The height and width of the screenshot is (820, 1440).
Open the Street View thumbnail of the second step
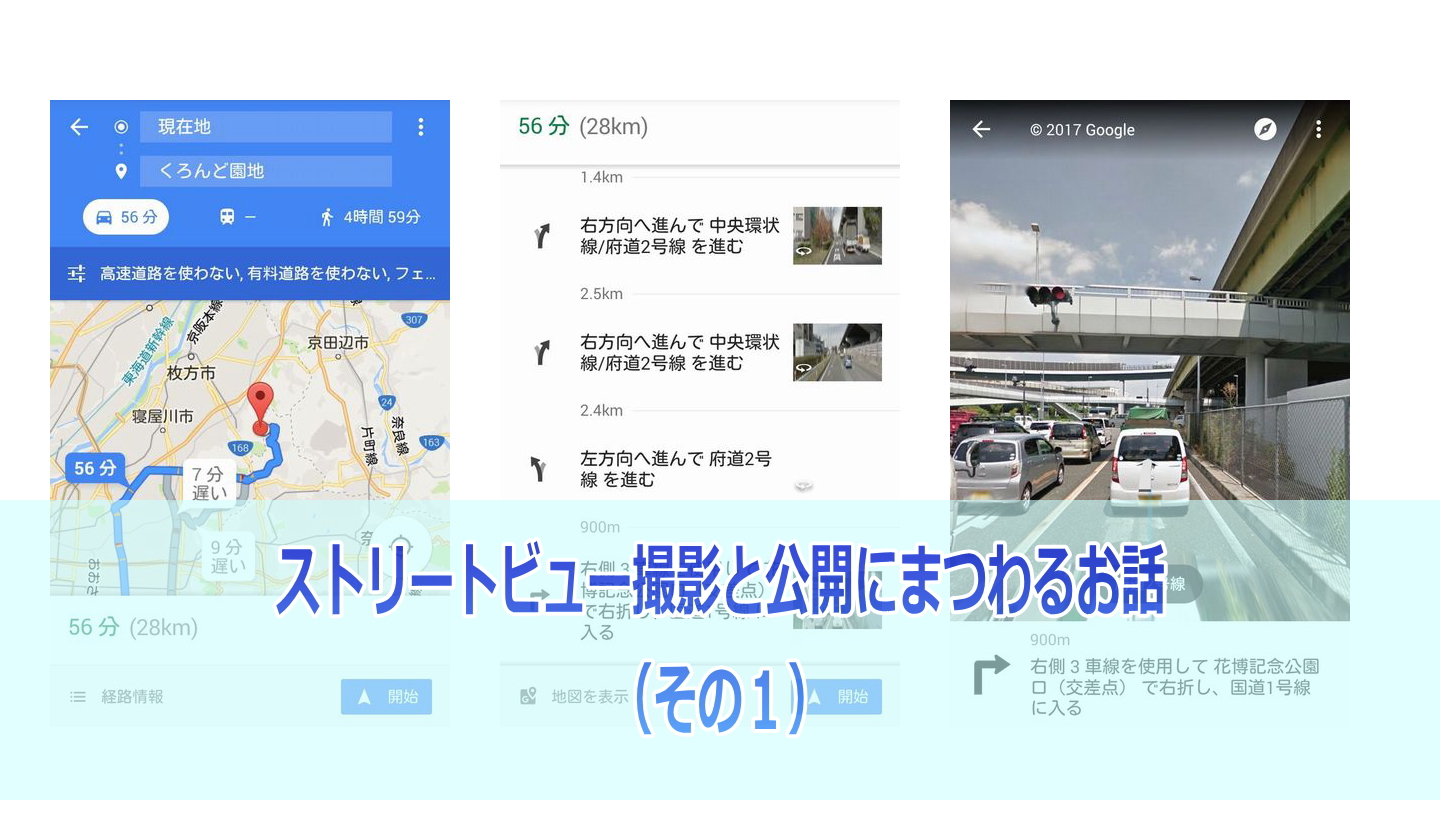(x=837, y=352)
